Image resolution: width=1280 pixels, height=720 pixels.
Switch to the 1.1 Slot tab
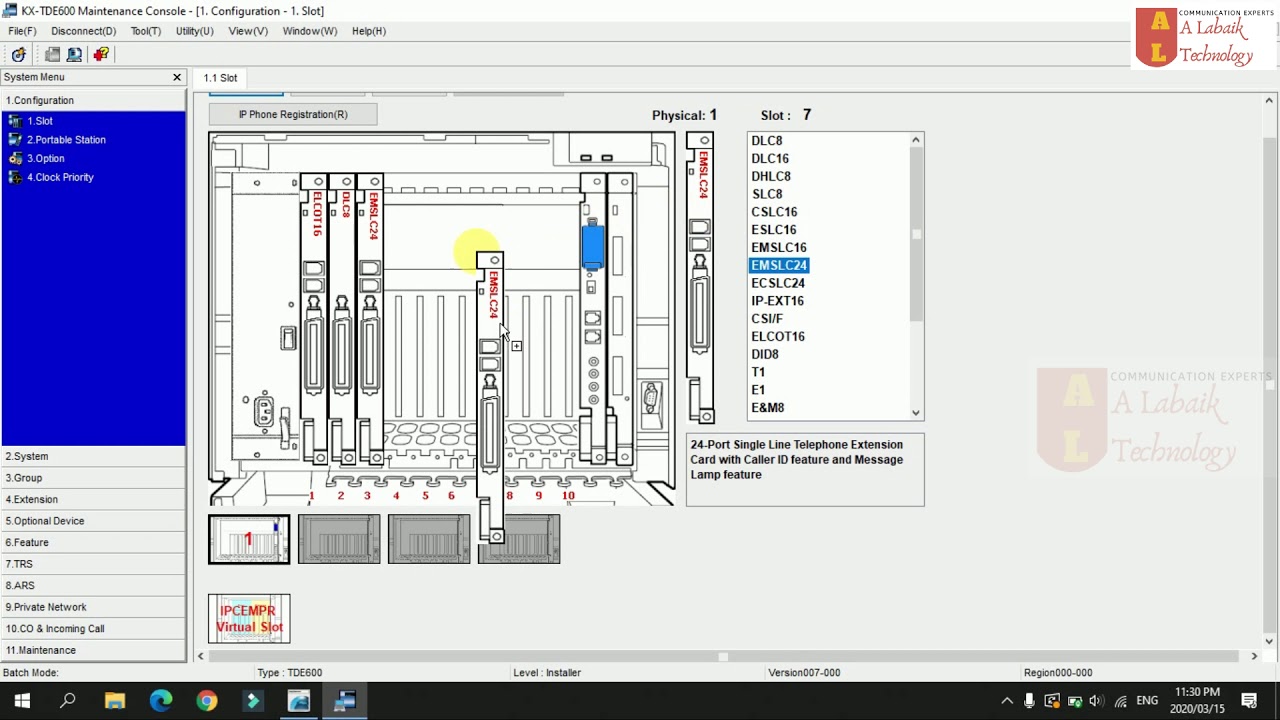click(x=221, y=78)
